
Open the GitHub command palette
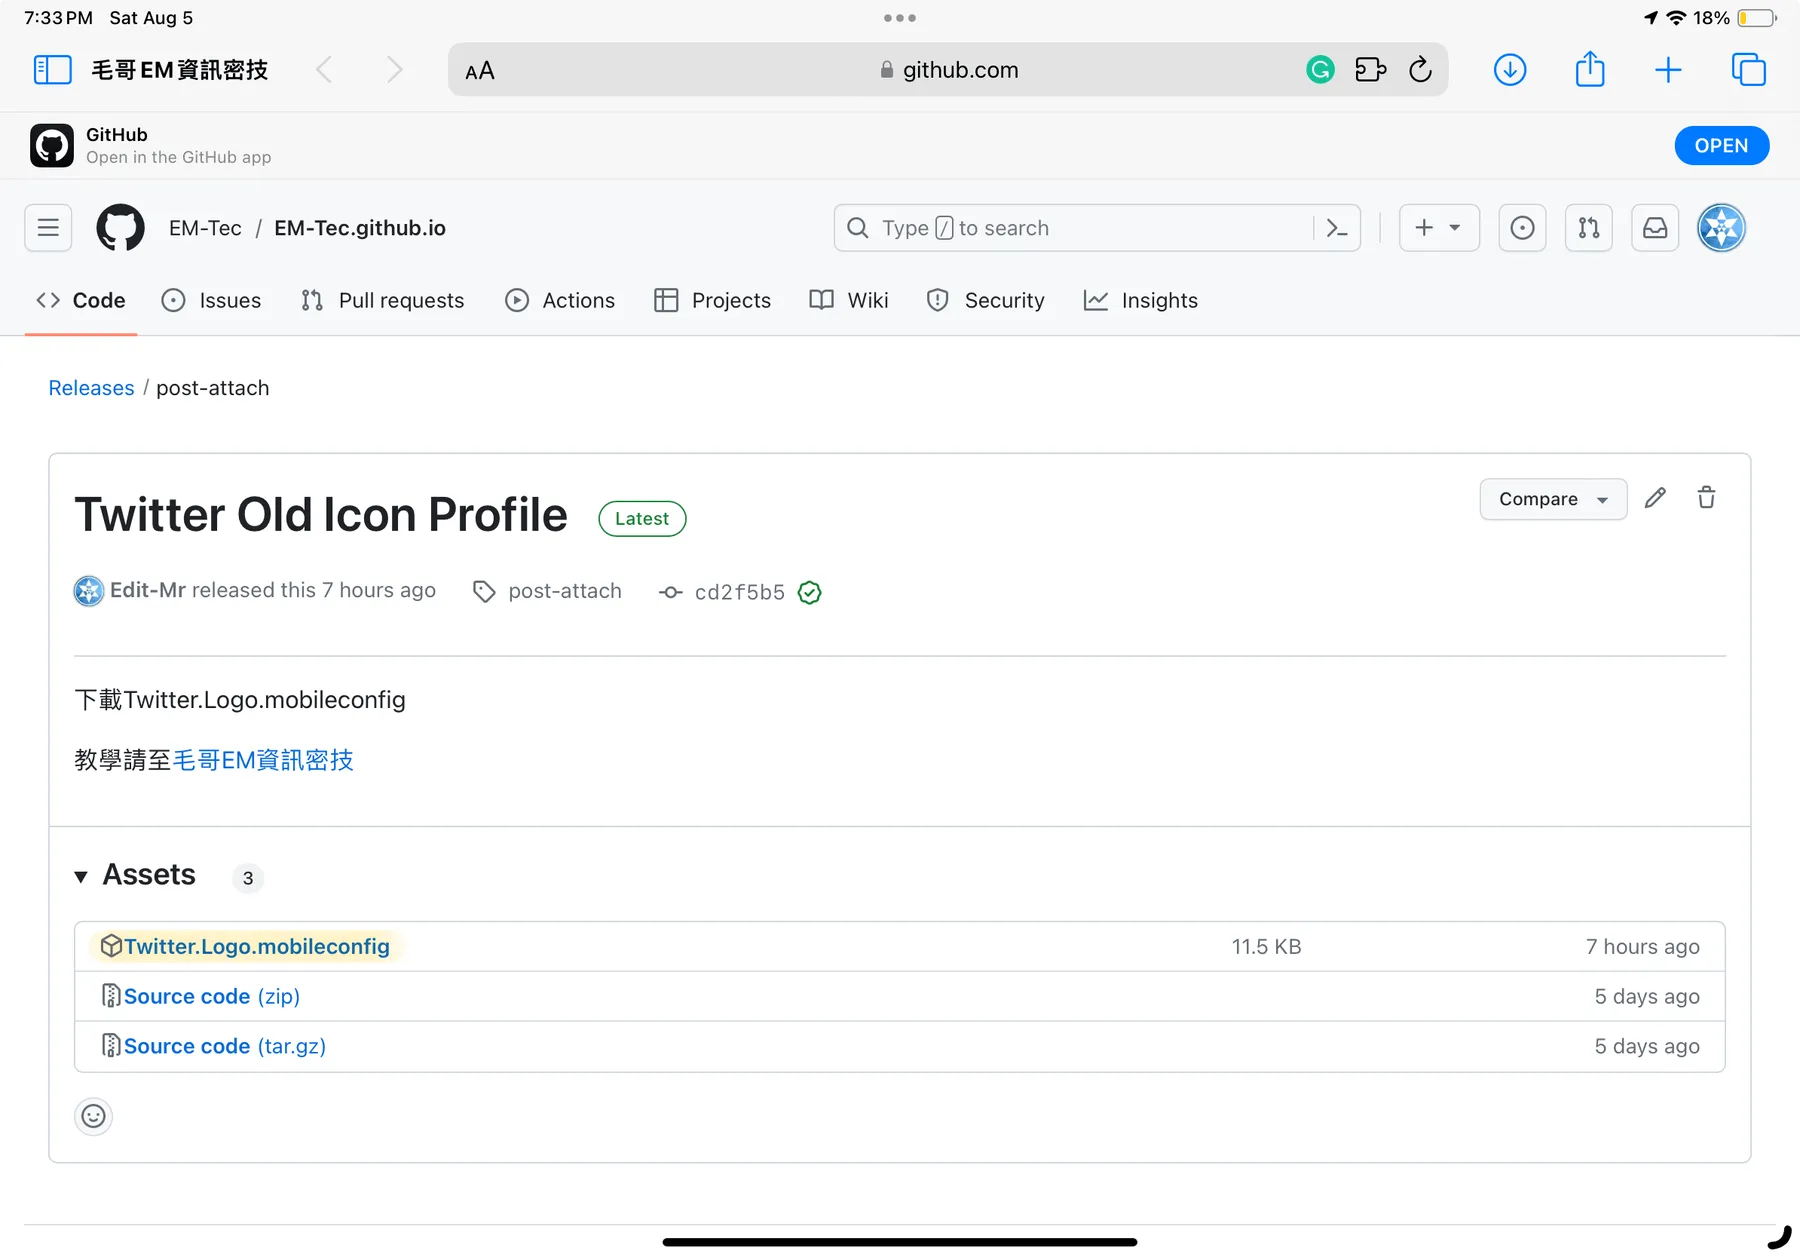tap(1337, 228)
